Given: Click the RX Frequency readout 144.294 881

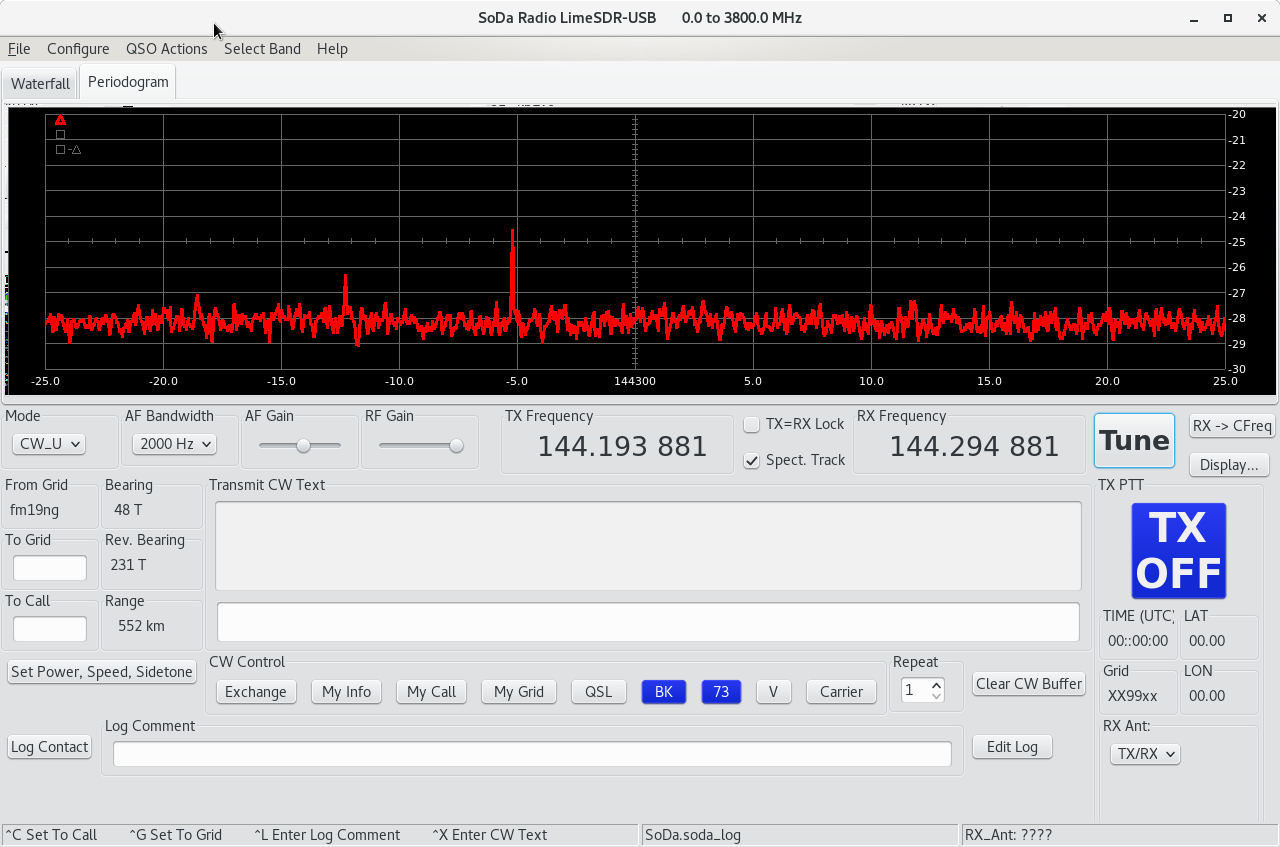Looking at the screenshot, I should [974, 447].
